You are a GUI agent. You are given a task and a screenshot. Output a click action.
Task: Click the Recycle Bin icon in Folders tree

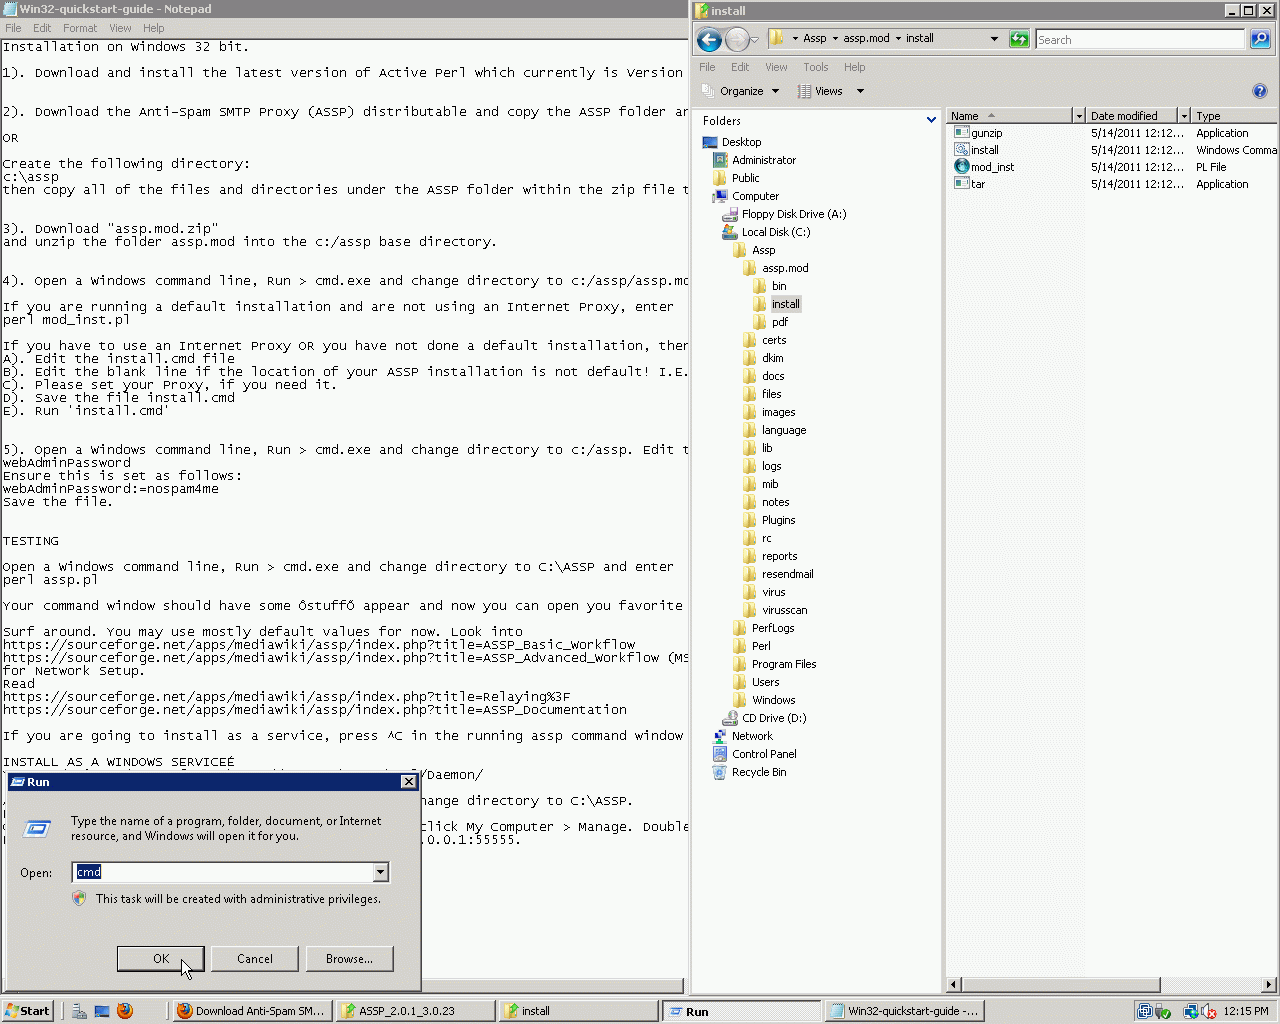[x=720, y=772]
